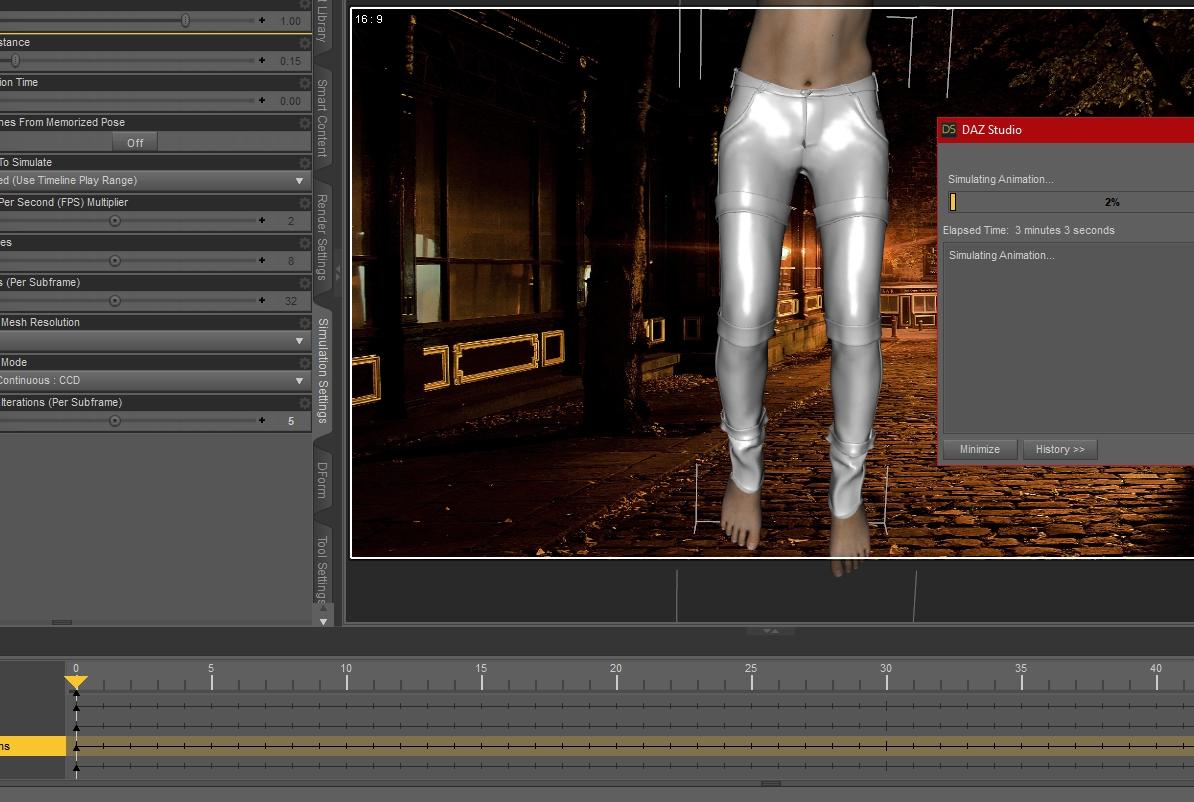This screenshot has width=1194, height=802.
Task: Show History in simulation dialog
Action: (x=1059, y=450)
